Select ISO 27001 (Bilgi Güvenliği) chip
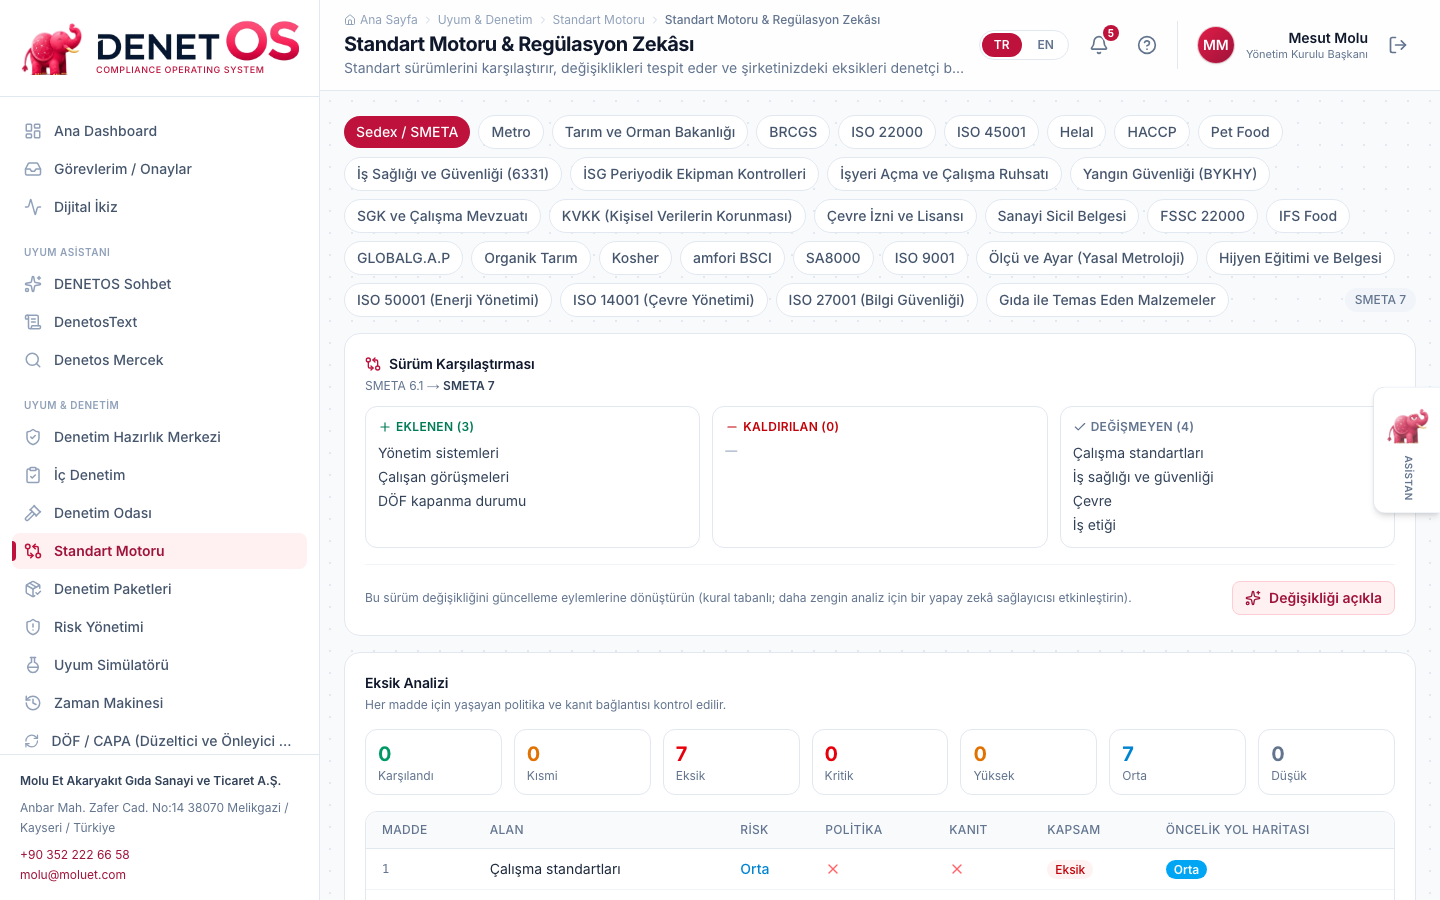1440x900 pixels. click(876, 300)
